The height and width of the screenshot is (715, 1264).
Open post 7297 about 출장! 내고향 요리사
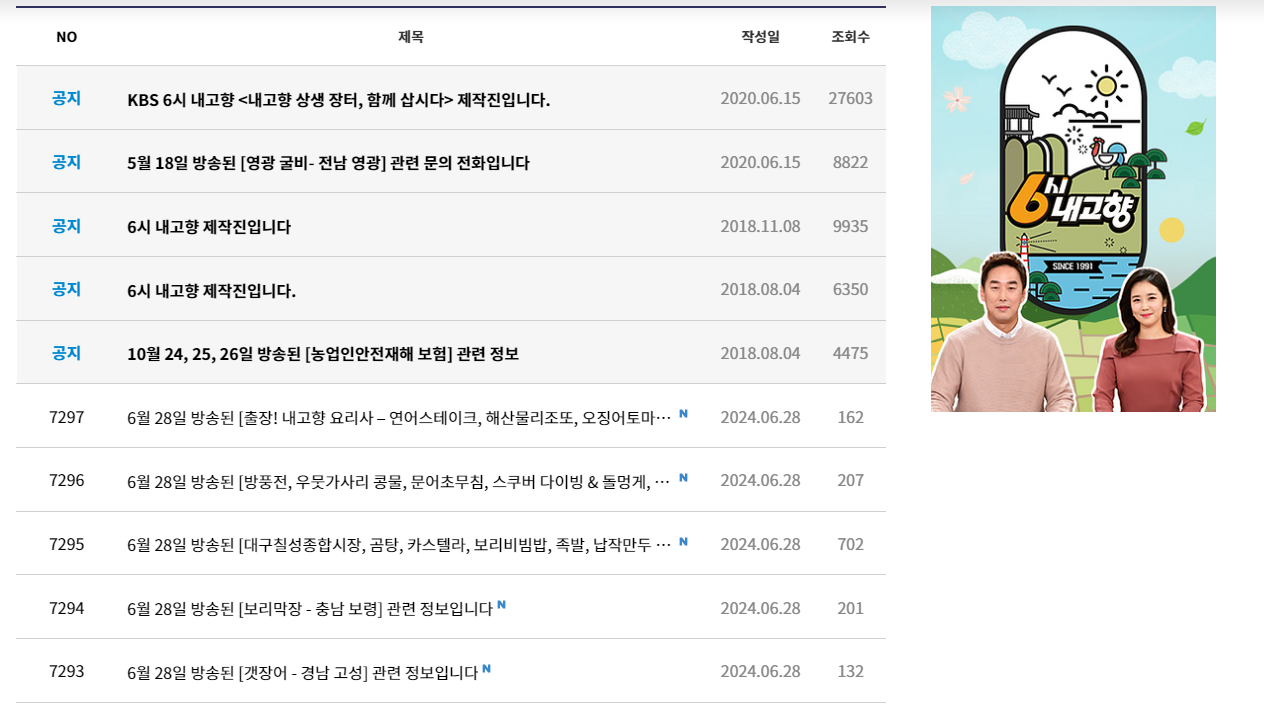[x=399, y=417]
